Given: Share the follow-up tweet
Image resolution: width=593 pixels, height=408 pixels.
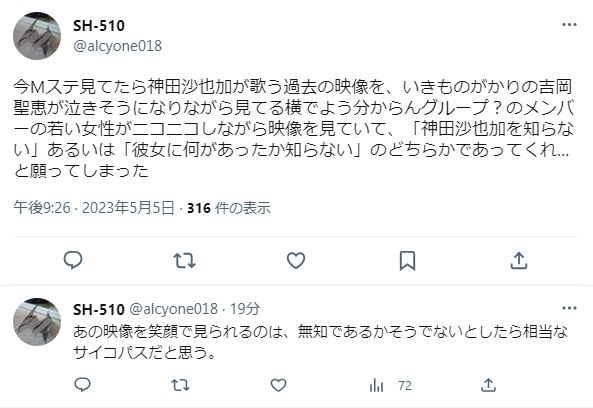Looking at the screenshot, I should pyautogui.click(x=488, y=385).
